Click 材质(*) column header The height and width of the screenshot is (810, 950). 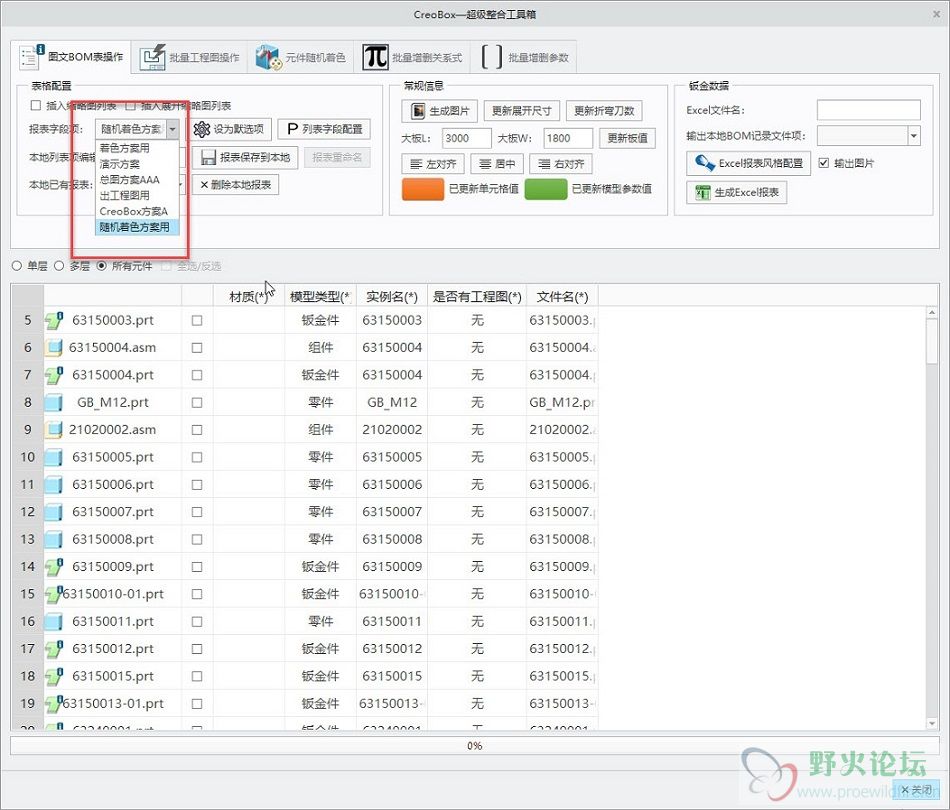248,296
